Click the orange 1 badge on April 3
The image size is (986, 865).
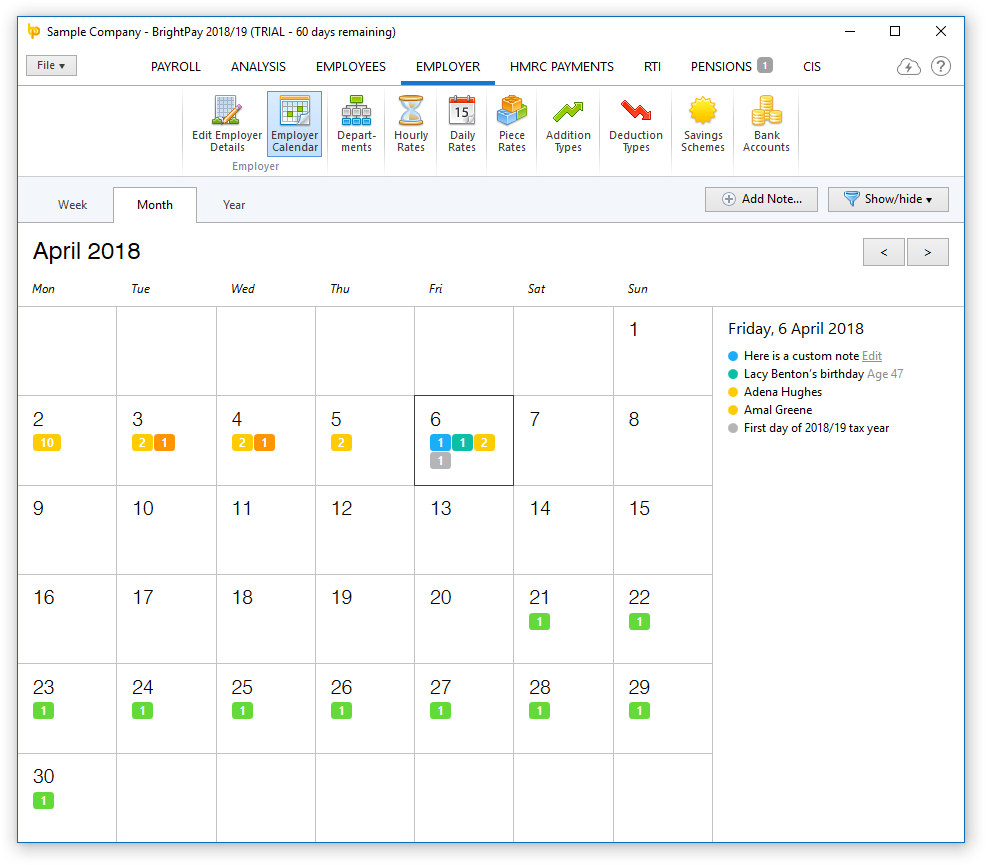pos(165,443)
